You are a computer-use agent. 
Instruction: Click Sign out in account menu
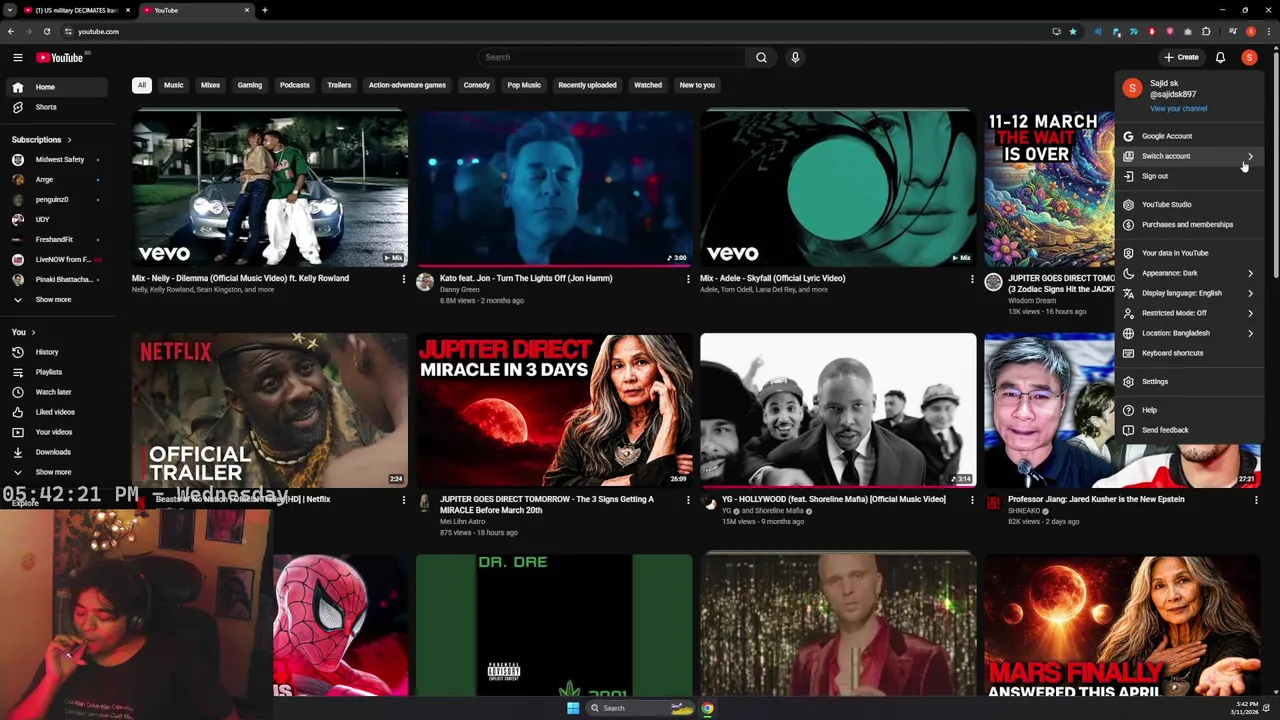tap(1189, 176)
